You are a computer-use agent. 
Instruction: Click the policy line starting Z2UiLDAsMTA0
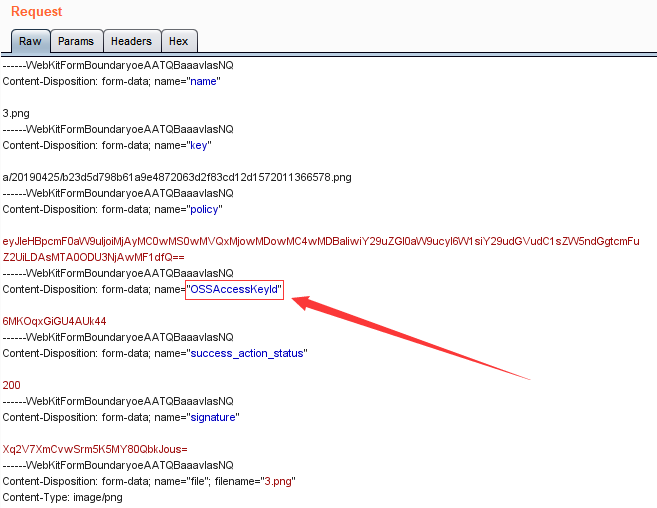click(x=93, y=257)
